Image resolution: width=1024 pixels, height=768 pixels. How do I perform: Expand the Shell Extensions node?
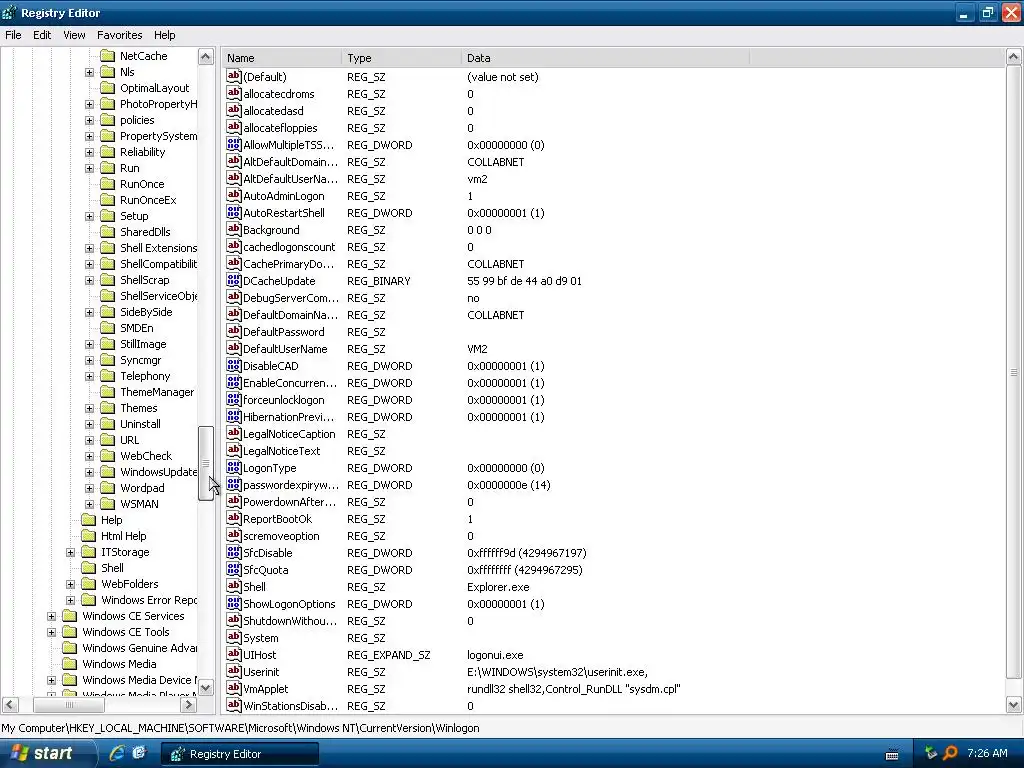point(89,249)
